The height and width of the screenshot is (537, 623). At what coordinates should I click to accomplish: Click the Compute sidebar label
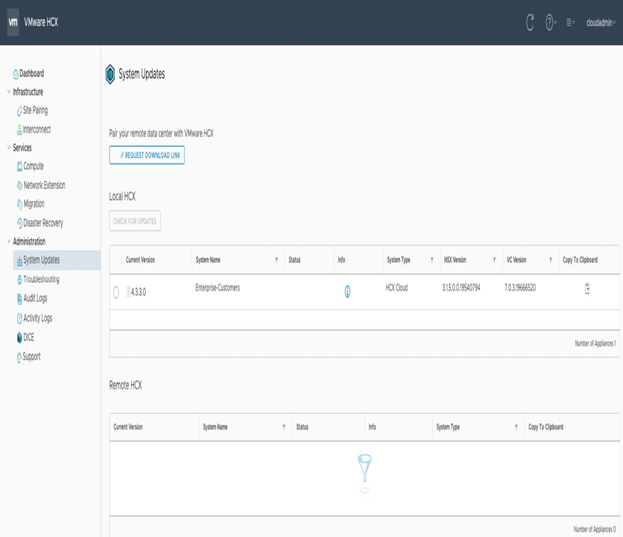[x=33, y=166]
